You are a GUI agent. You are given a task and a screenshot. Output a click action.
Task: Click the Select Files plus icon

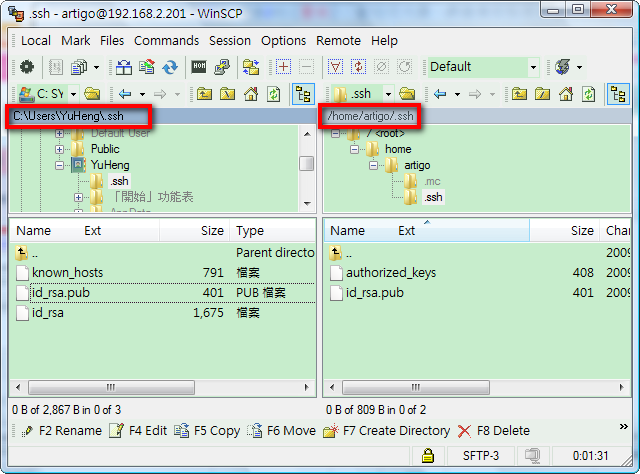(x=283, y=67)
